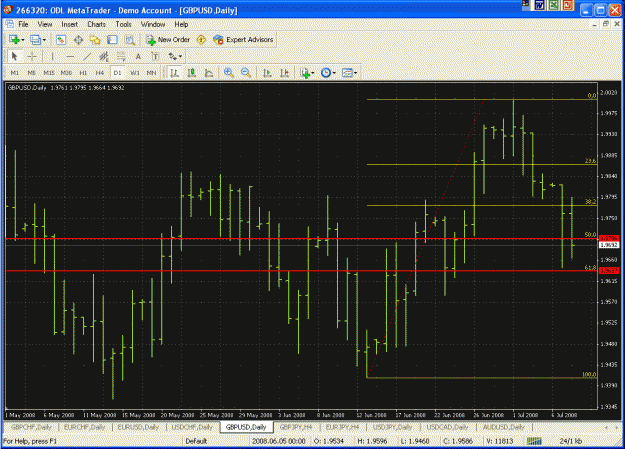Image resolution: width=625 pixels, height=449 pixels.
Task: Click the Word icon in Office shortcut bar
Action: [540, 5]
